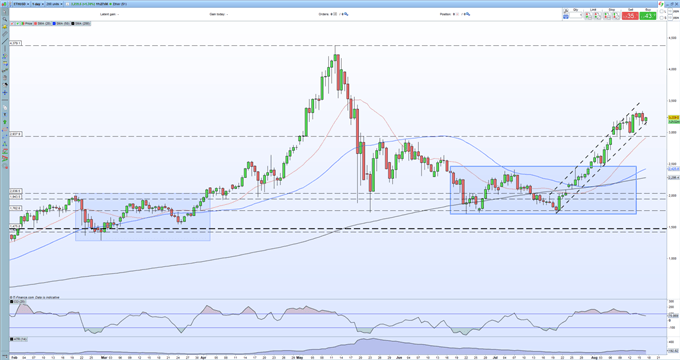
Task: Select the magnifier zoom tool
Action: (x=5, y=19)
